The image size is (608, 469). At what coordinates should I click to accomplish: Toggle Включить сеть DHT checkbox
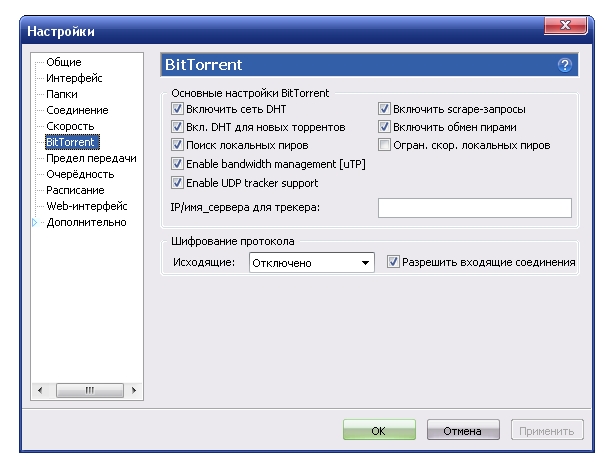coord(177,109)
